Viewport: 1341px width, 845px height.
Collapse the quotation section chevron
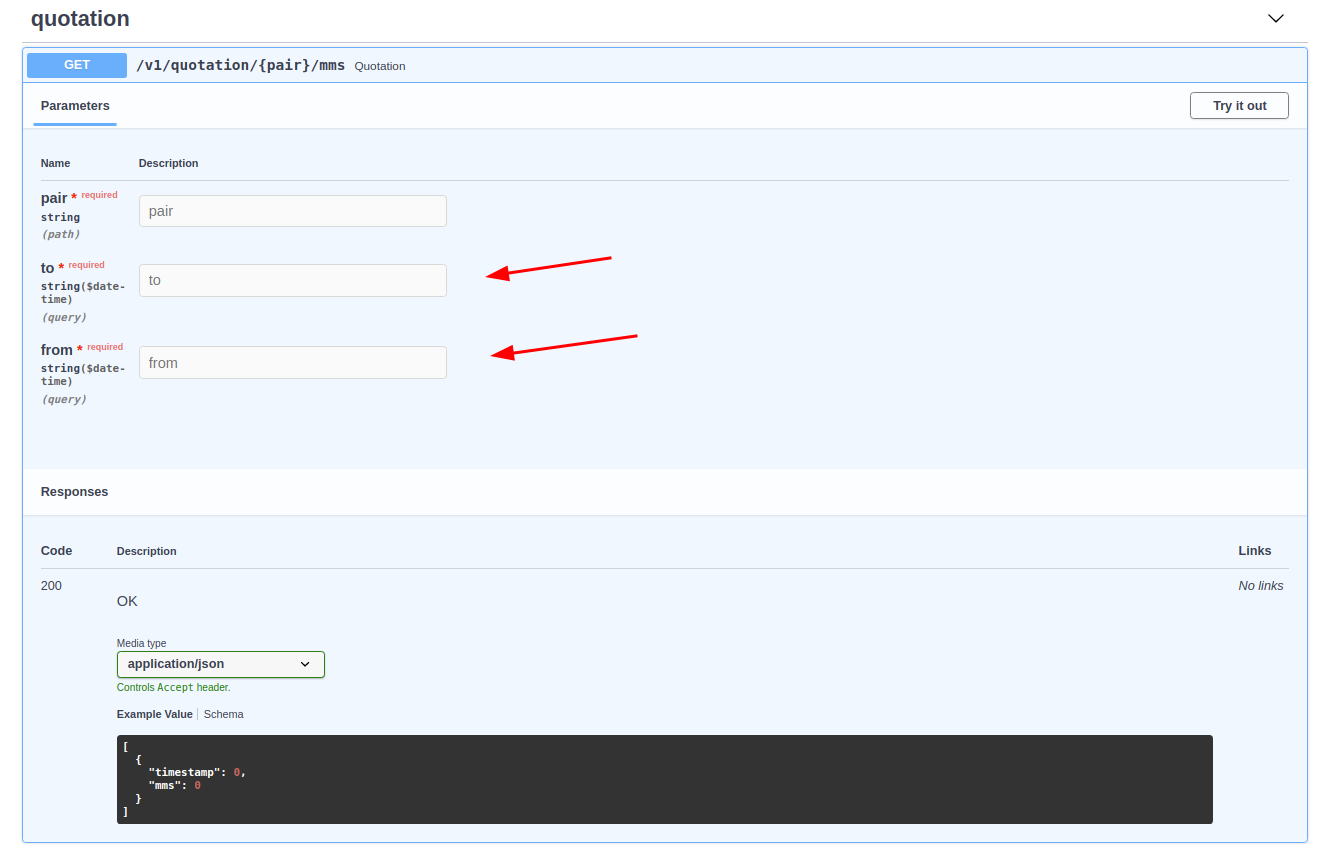click(1275, 18)
